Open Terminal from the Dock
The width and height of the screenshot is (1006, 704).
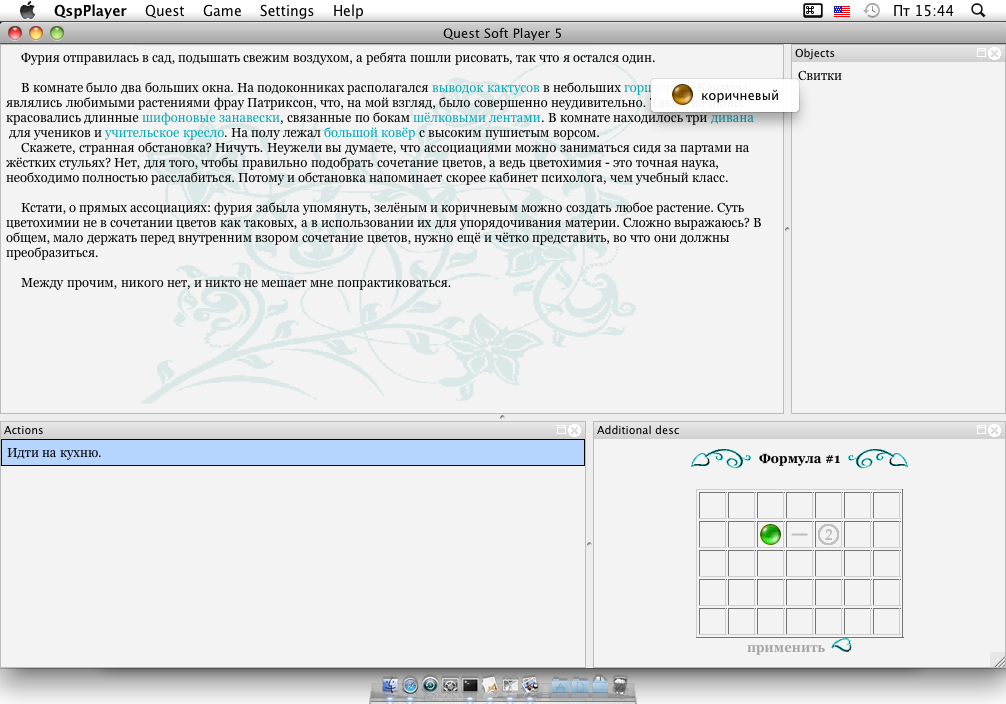[x=470, y=686]
